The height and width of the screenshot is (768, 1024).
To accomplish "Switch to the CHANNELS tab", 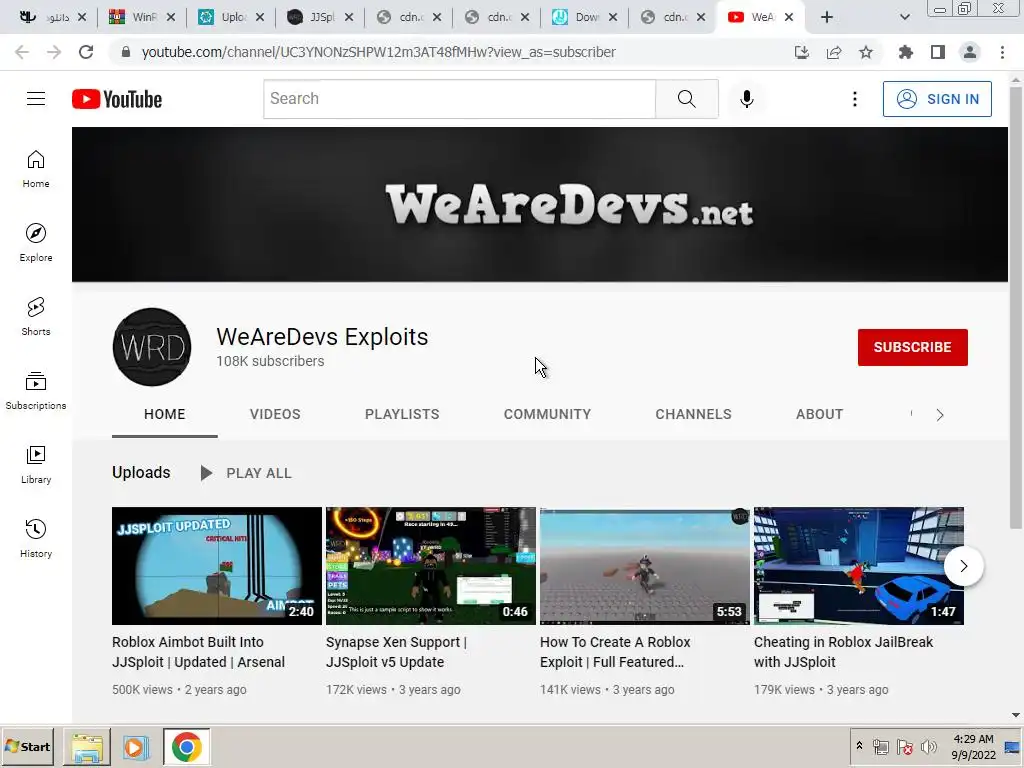I will (x=694, y=414).
